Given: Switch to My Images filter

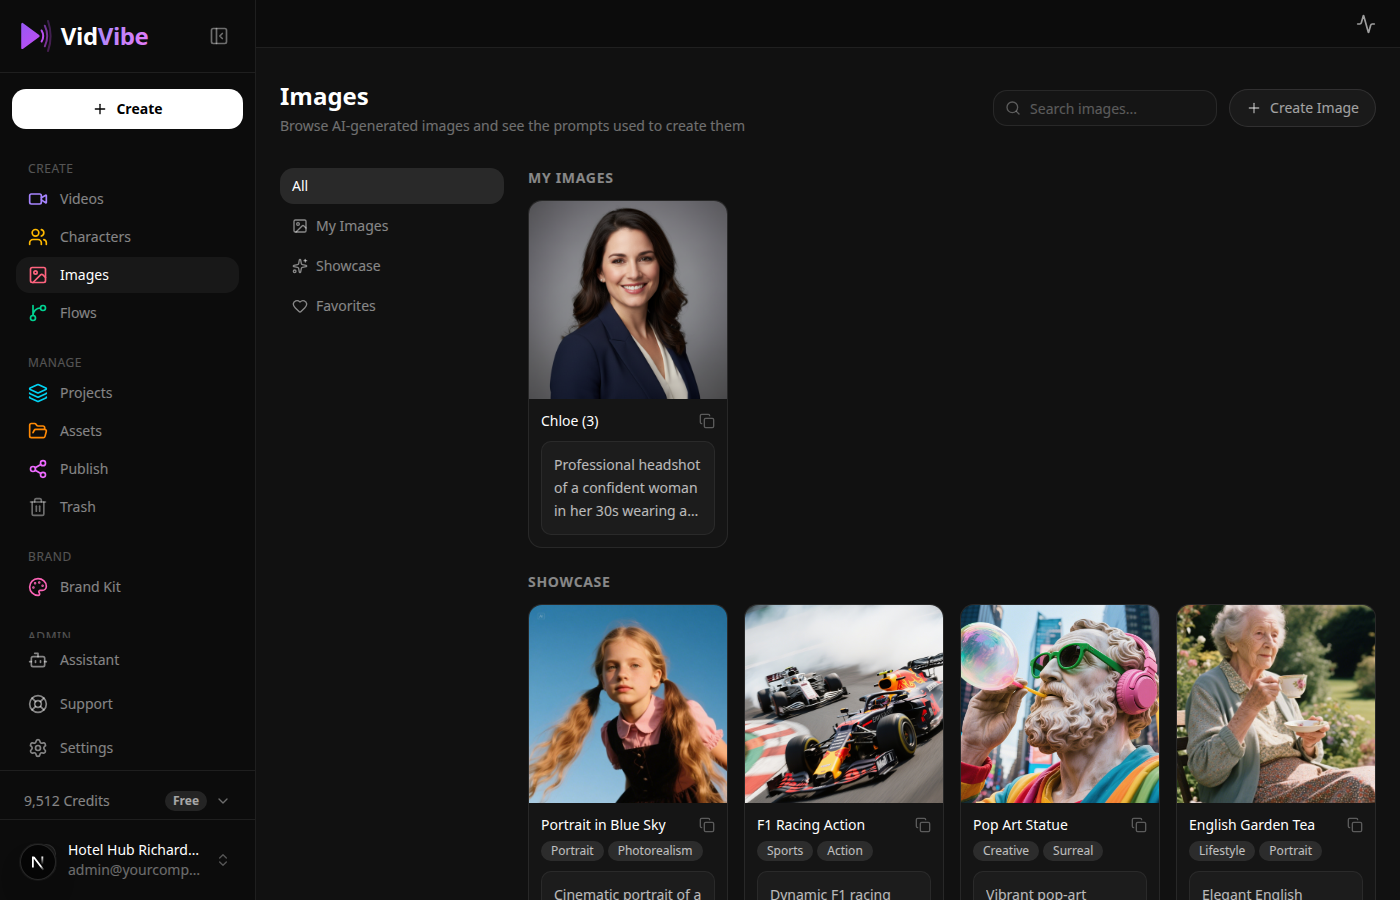Looking at the screenshot, I should (x=391, y=226).
